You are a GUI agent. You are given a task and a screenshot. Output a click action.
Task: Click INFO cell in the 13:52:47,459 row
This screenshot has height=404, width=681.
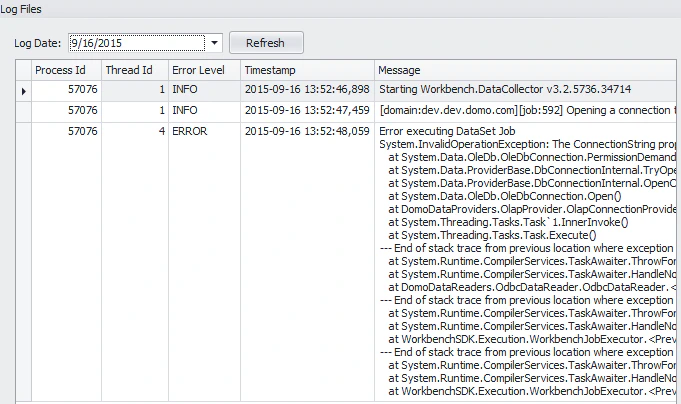(205, 110)
